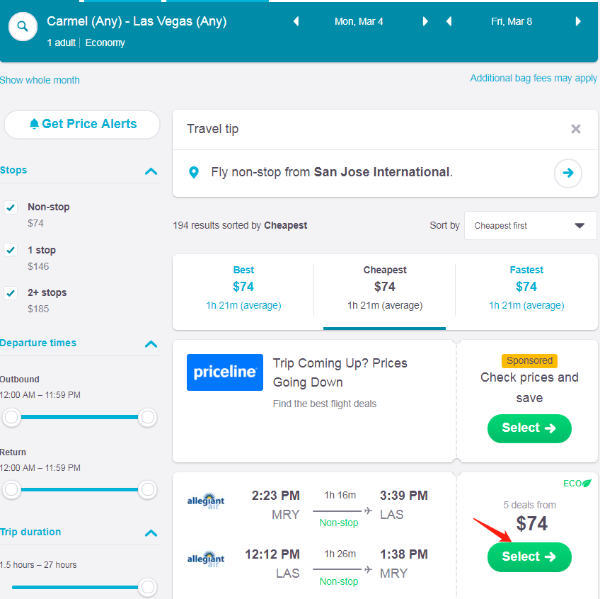The image size is (600, 599).
Task: Collapse the Departure times section
Action: [x=151, y=344]
